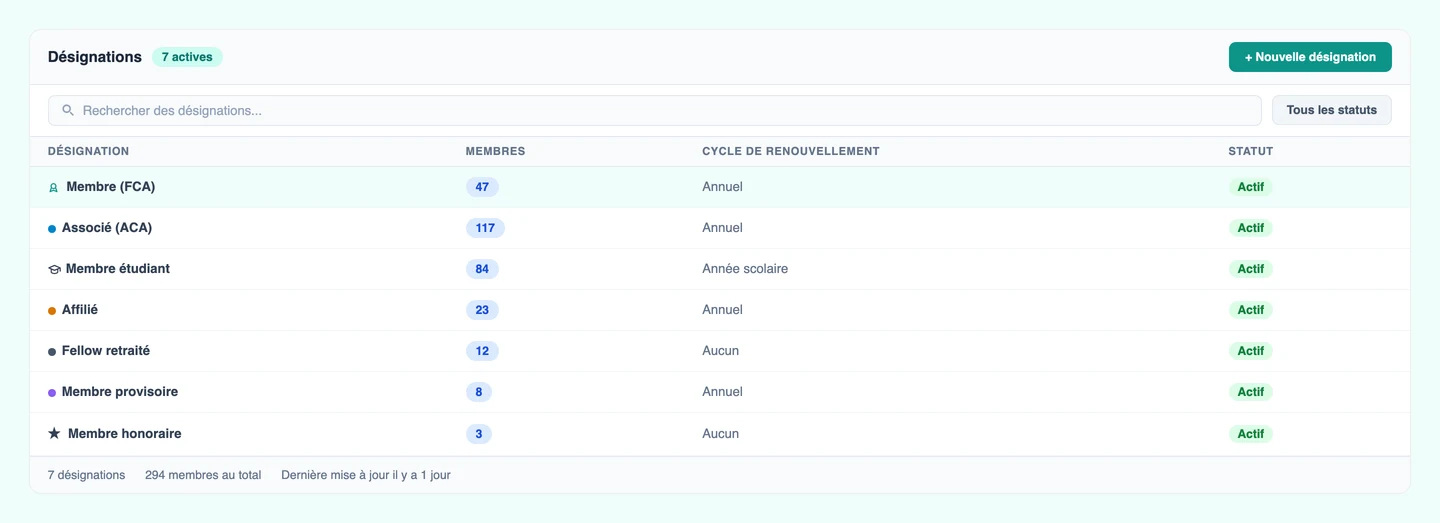Click the Actif status of Fellow retraité
This screenshot has height=523, width=1440.
[x=1251, y=351]
